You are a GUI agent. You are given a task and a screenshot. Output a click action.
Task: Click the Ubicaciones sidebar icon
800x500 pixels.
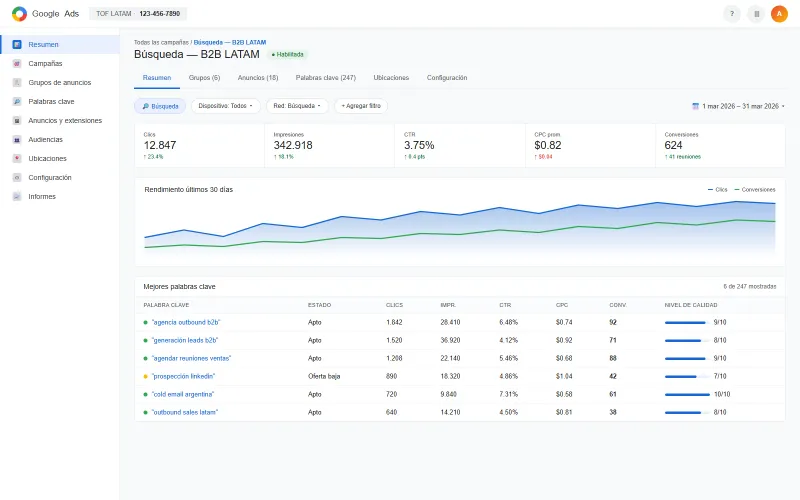click(17, 158)
